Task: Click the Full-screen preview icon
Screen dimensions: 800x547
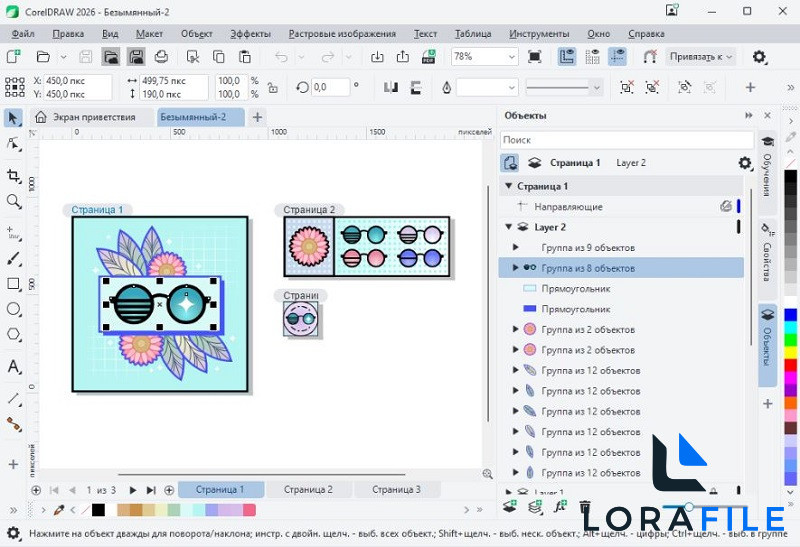Action: (535, 56)
